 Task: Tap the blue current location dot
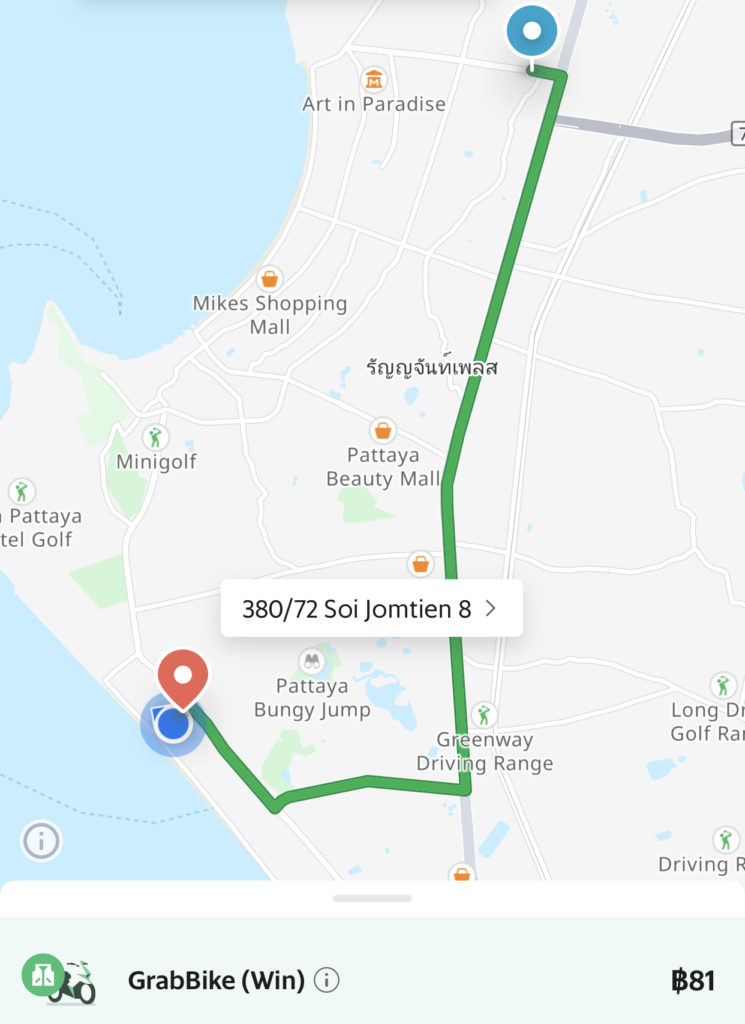[x=173, y=724]
